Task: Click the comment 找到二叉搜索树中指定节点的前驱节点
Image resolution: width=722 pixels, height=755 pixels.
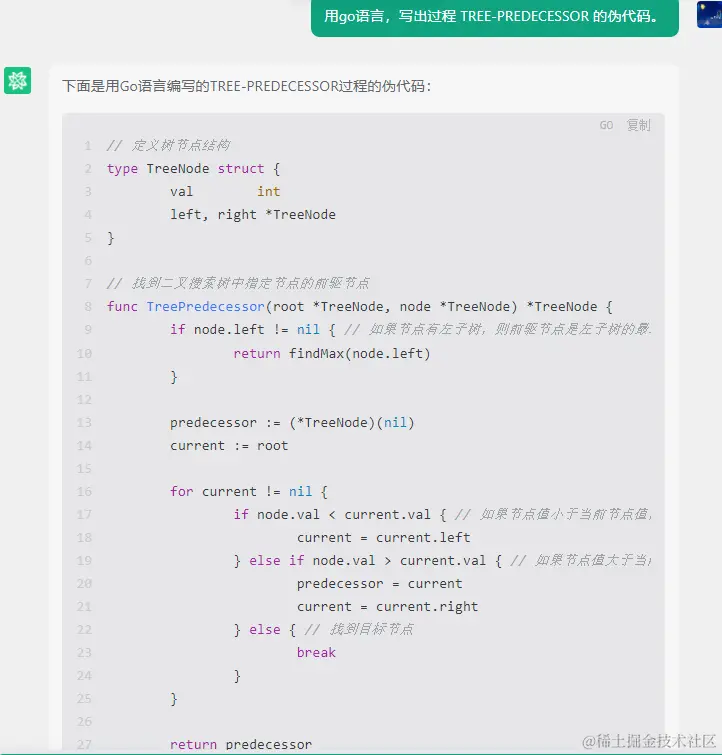Action: [238, 283]
